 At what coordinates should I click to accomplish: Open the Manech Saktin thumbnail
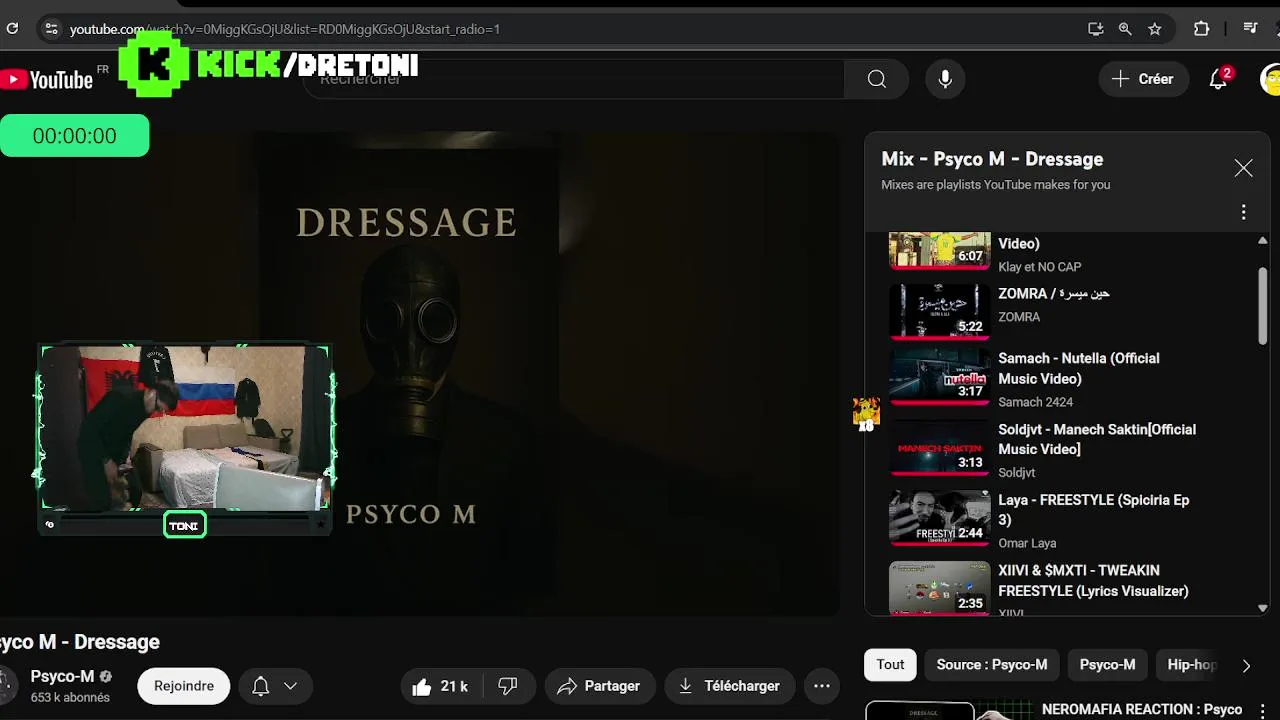[x=940, y=448]
